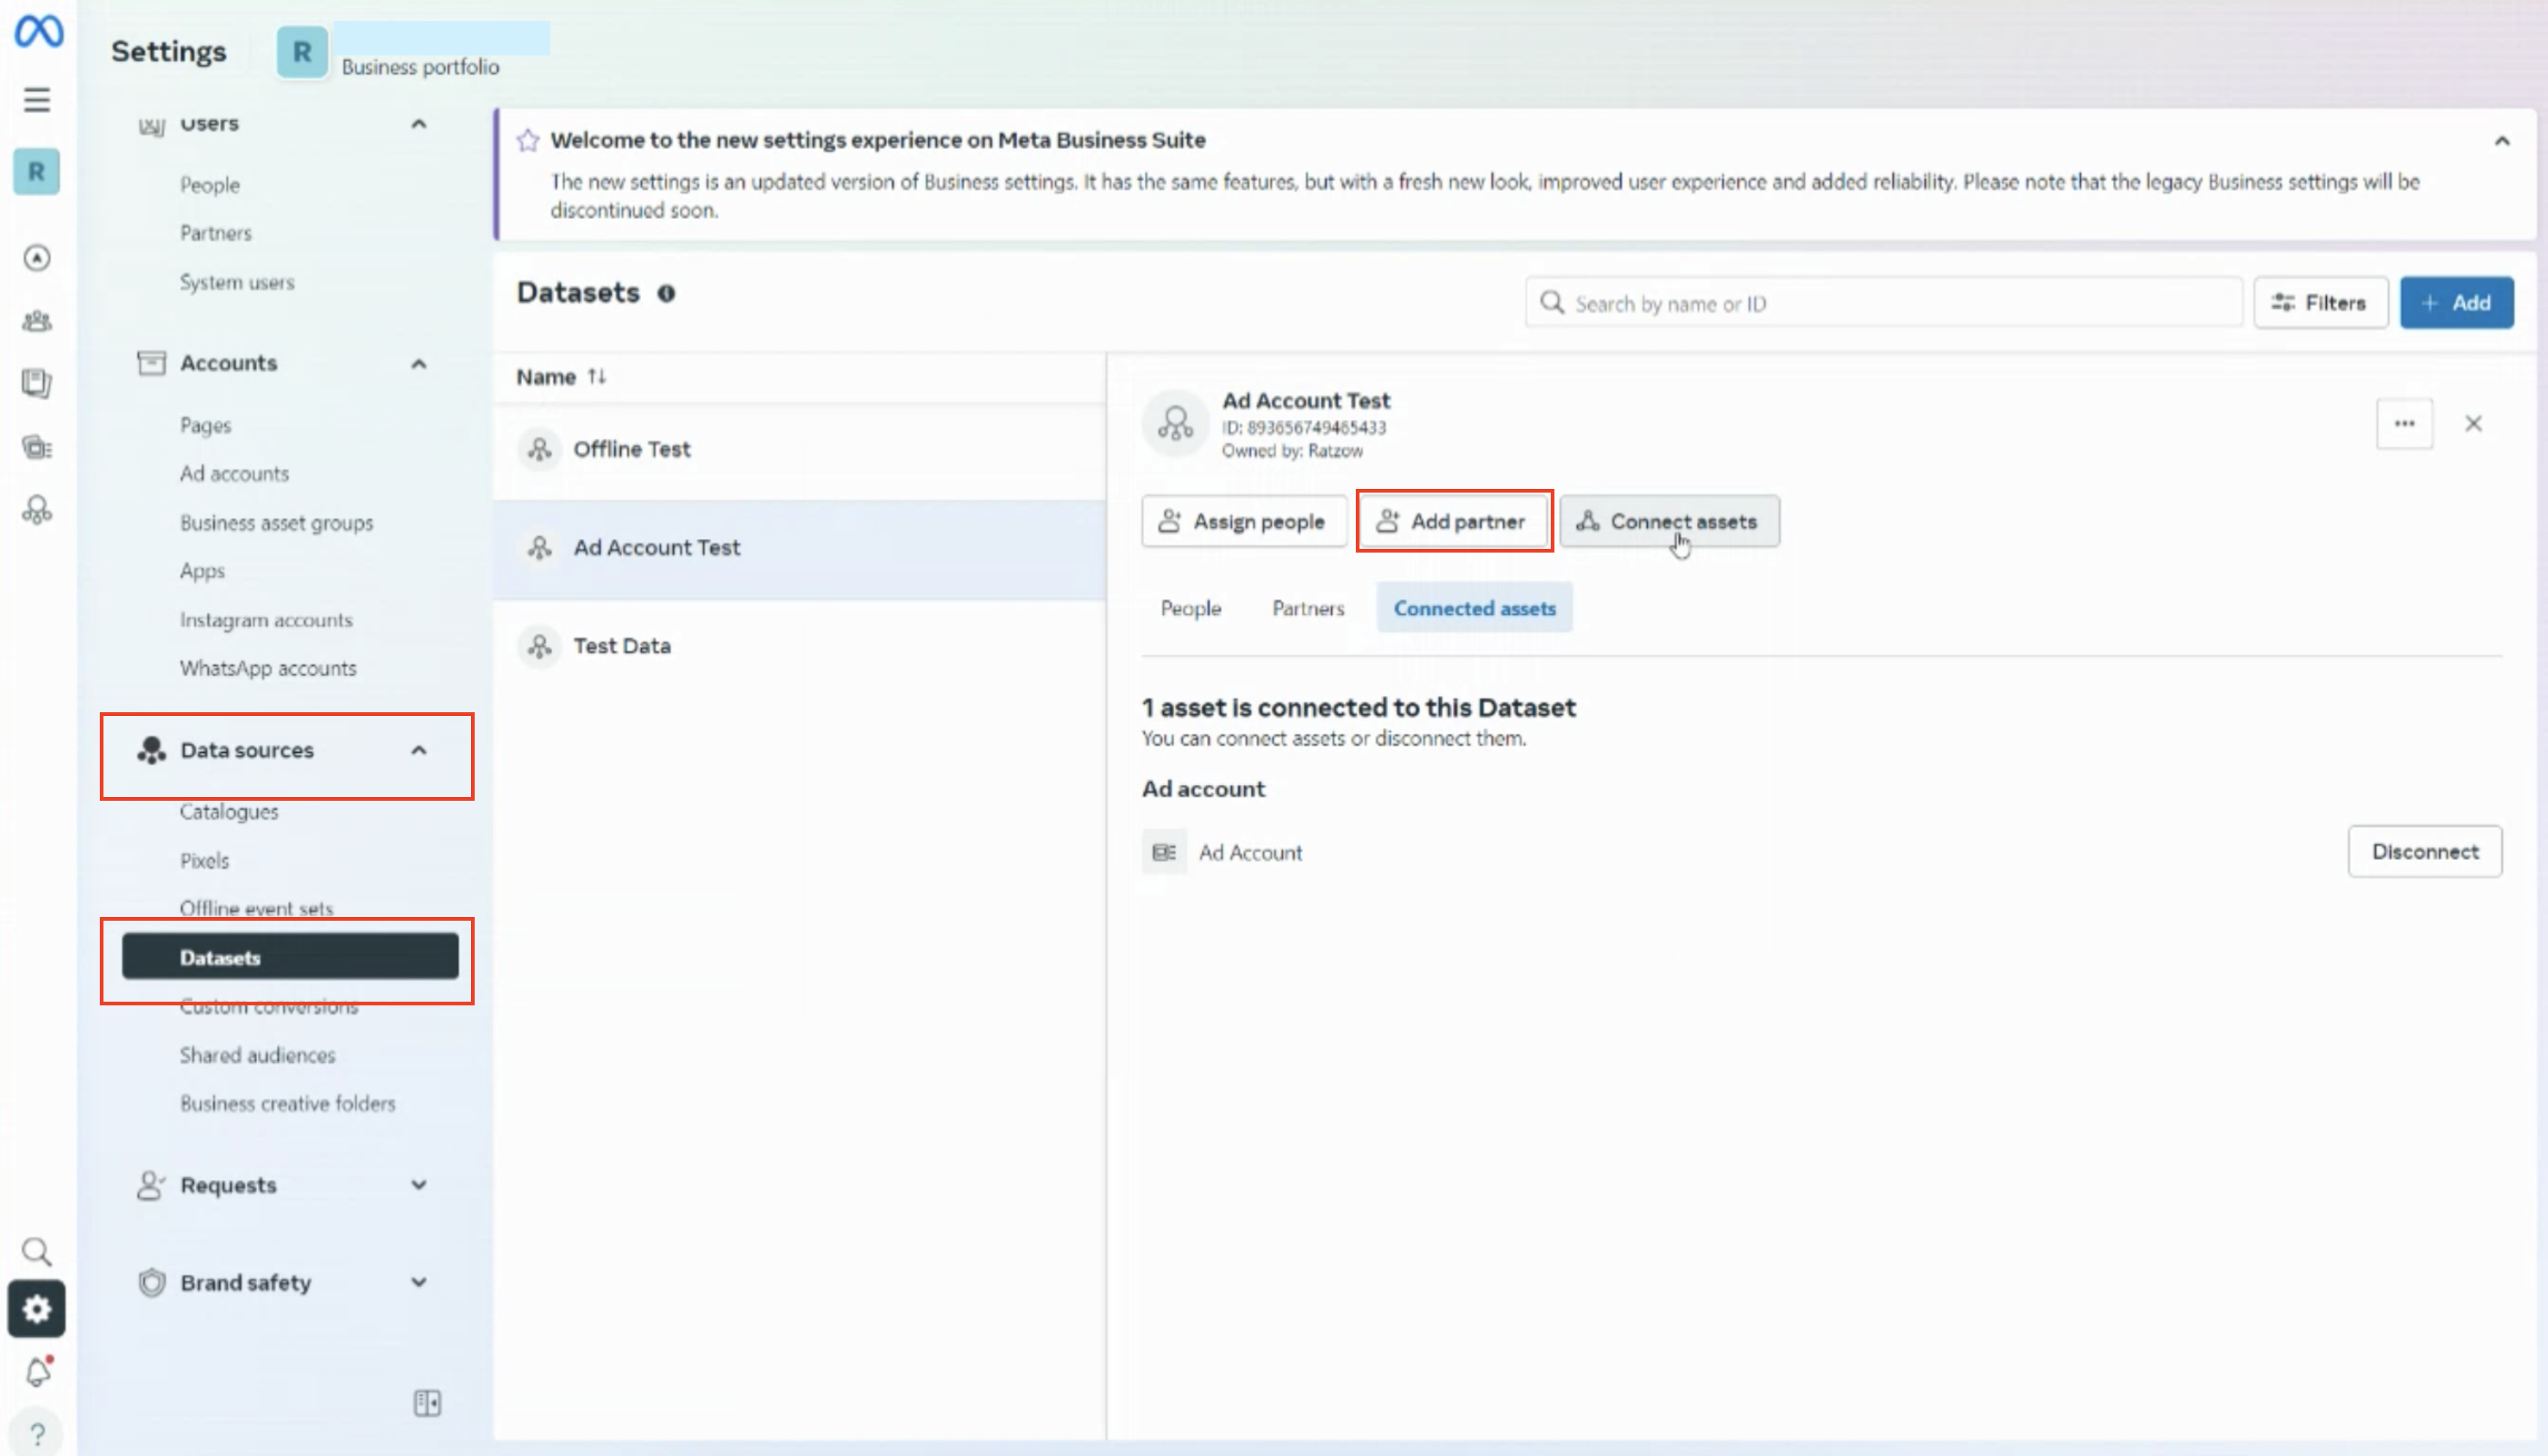Select the Connected assets tab
The image size is (2548, 1456).
click(1475, 608)
